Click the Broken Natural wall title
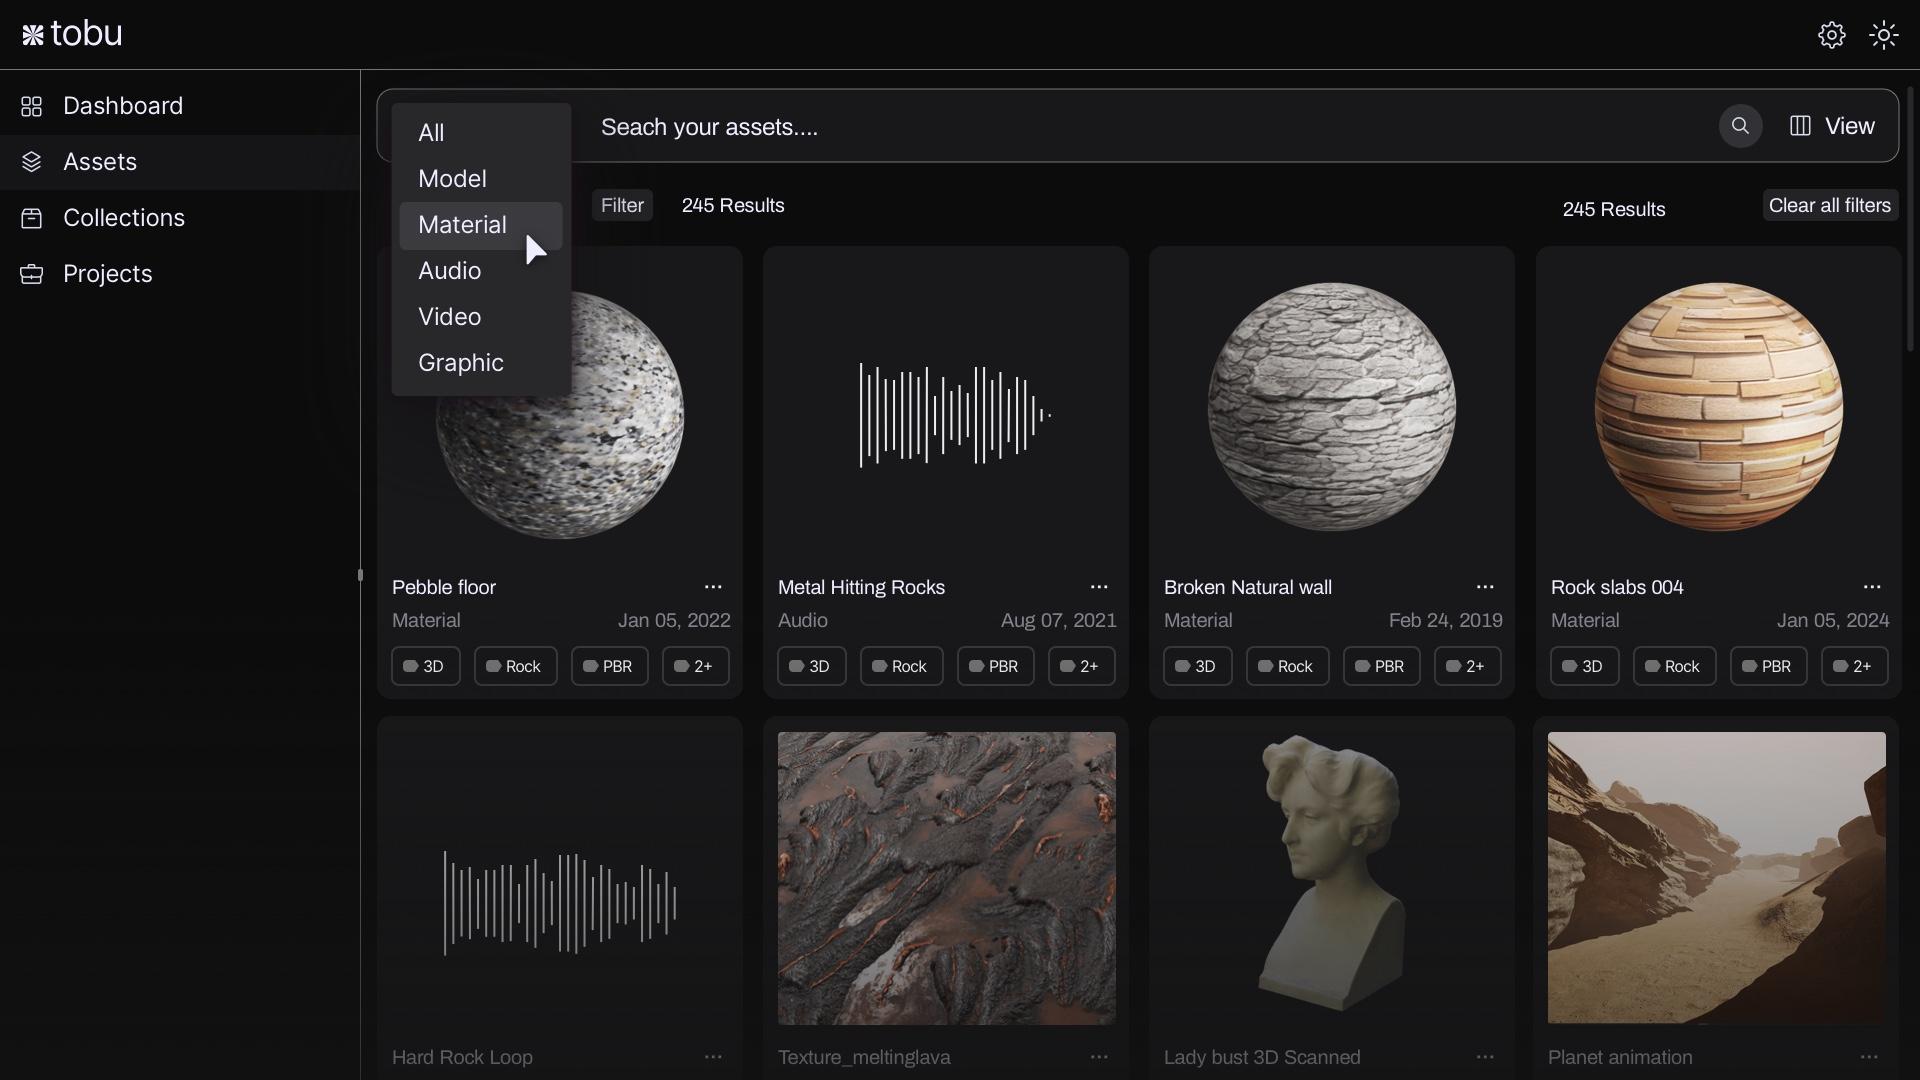Screen dimensions: 1920x1080 click(1248, 588)
